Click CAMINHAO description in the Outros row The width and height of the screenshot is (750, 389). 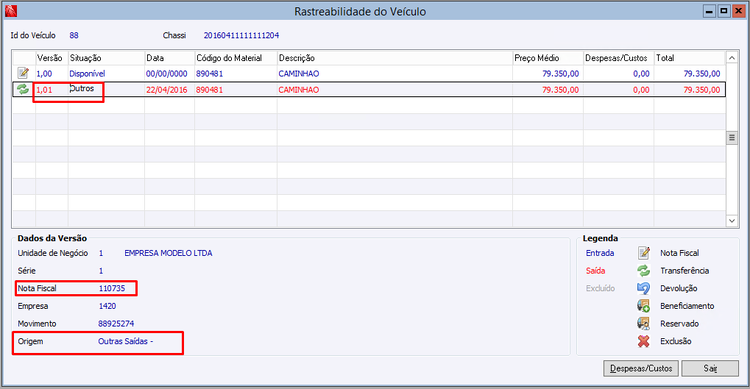(x=395, y=89)
